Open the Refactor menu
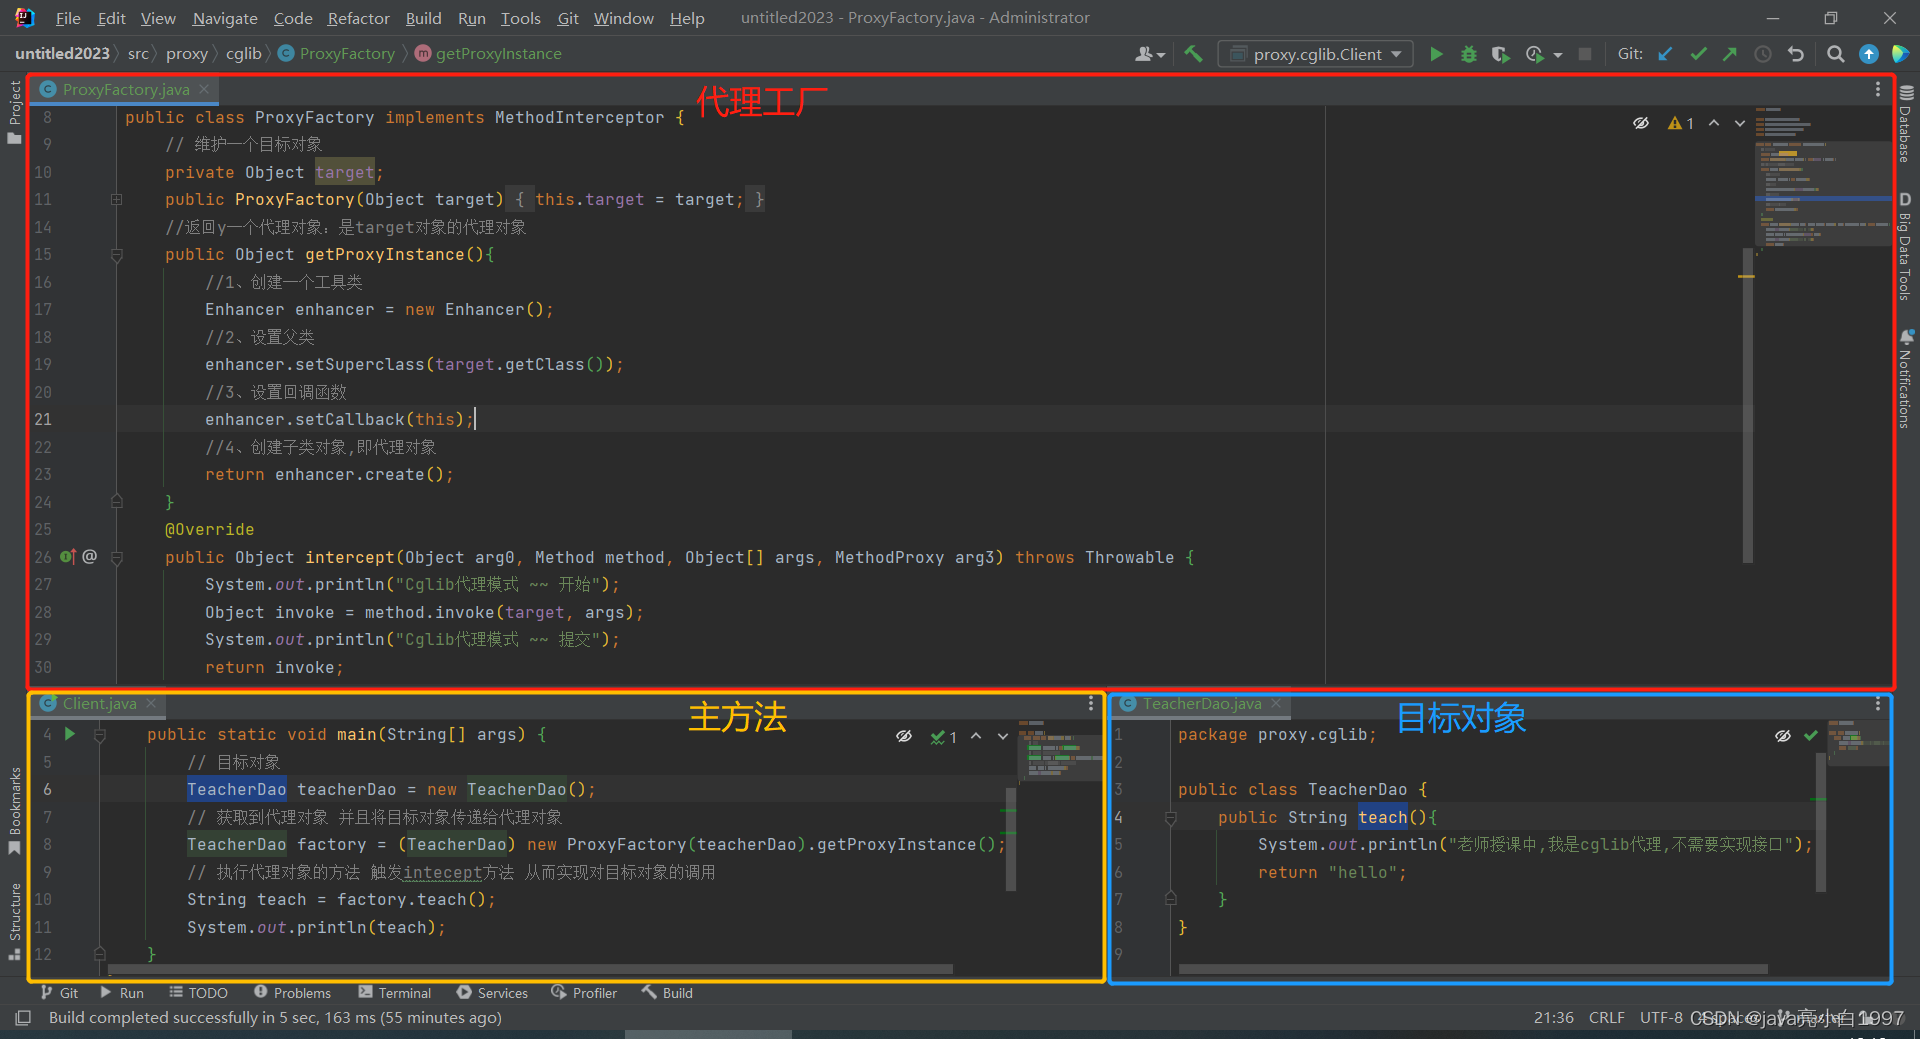Screen dimensions: 1920x1039 coord(358,18)
